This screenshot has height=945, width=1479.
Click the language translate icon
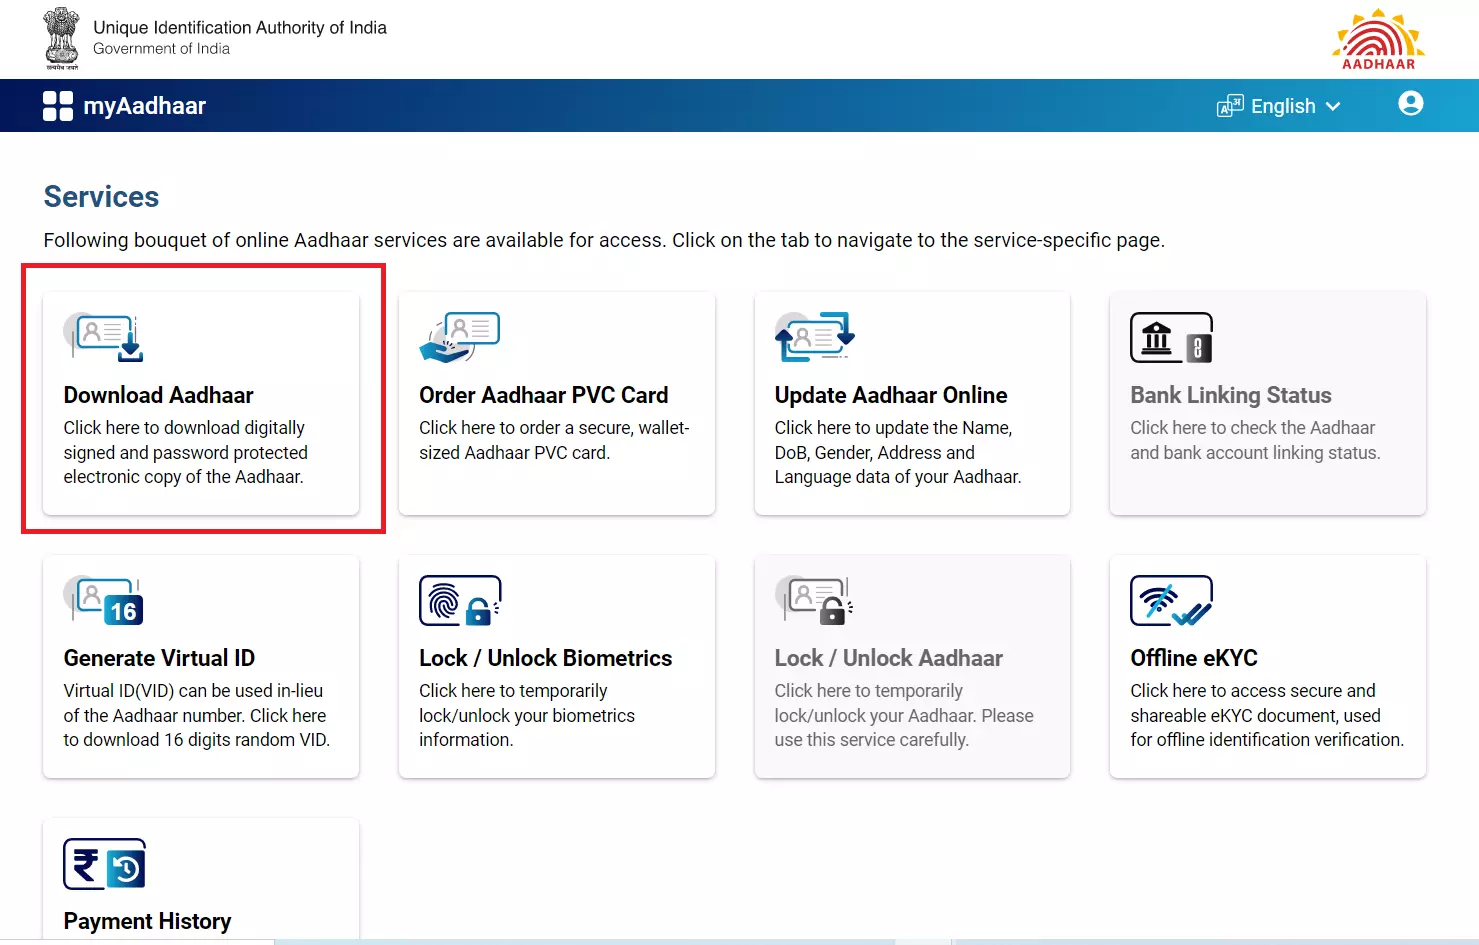1229,106
